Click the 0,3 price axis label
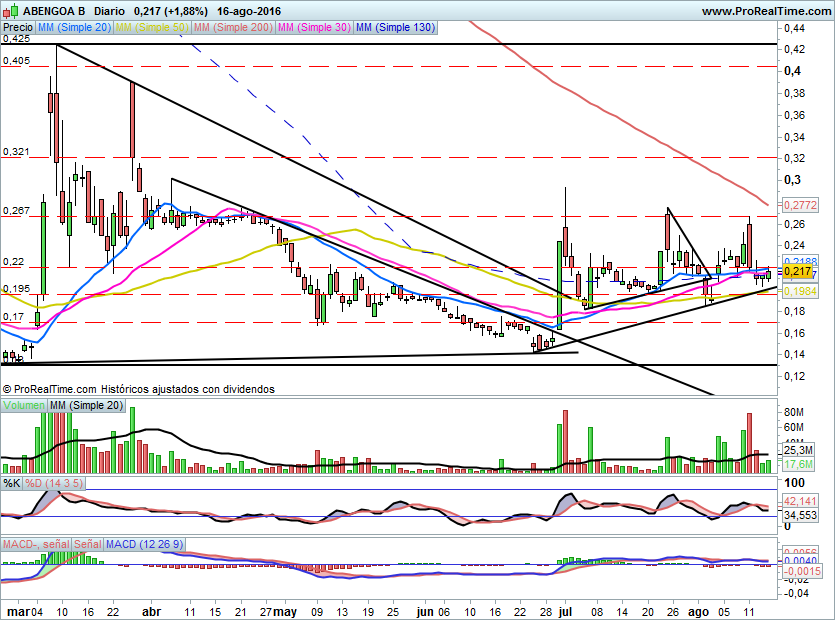 792,180
